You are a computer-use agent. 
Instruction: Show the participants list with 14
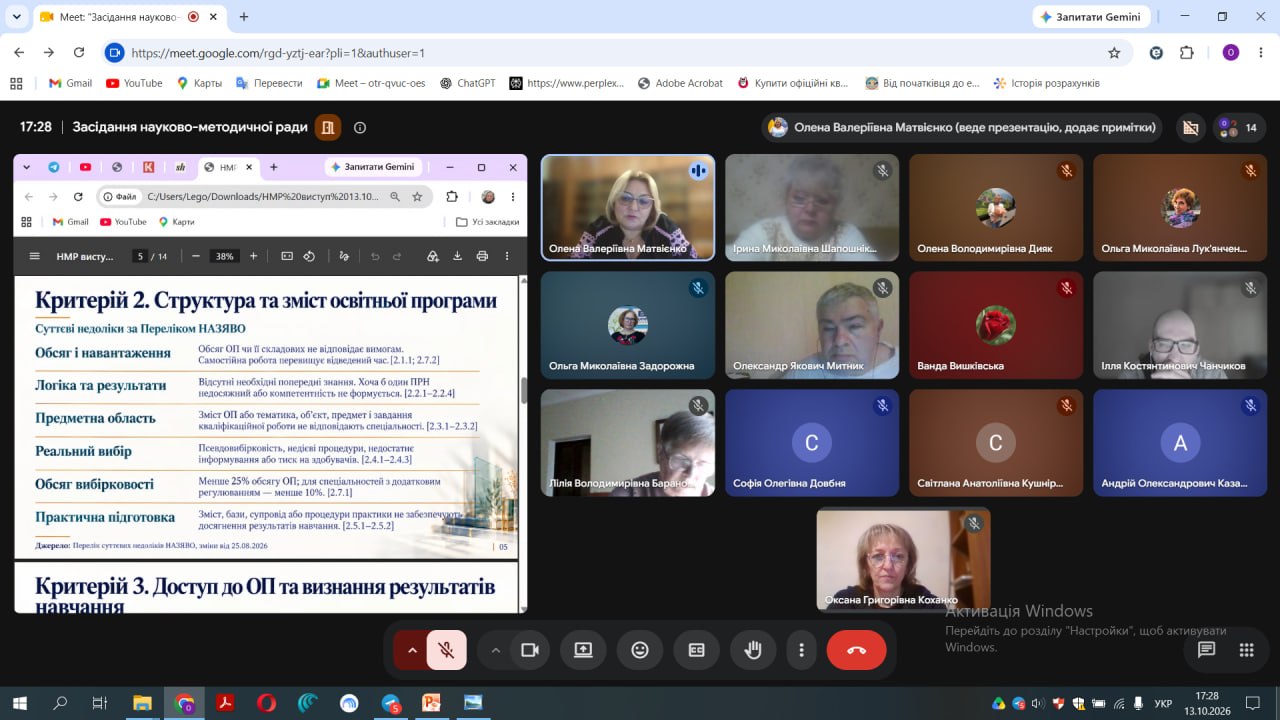pos(1238,127)
